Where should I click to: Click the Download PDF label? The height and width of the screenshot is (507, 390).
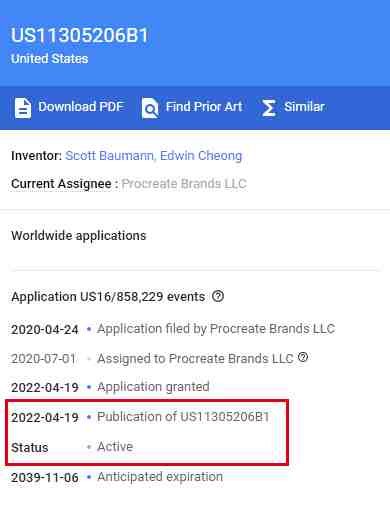(x=81, y=107)
